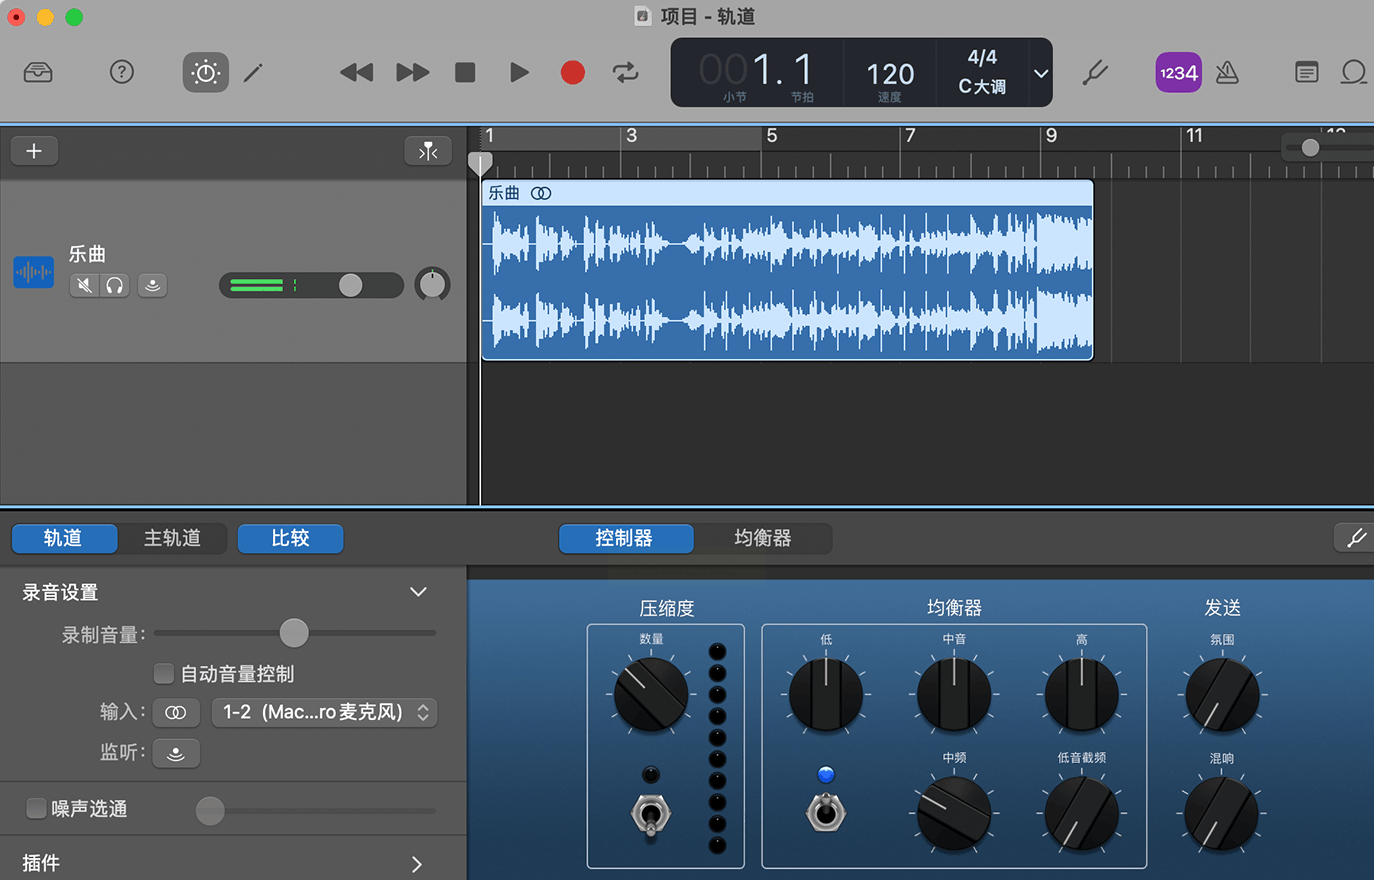Solo the 乐曲 track with headphones

(115, 286)
